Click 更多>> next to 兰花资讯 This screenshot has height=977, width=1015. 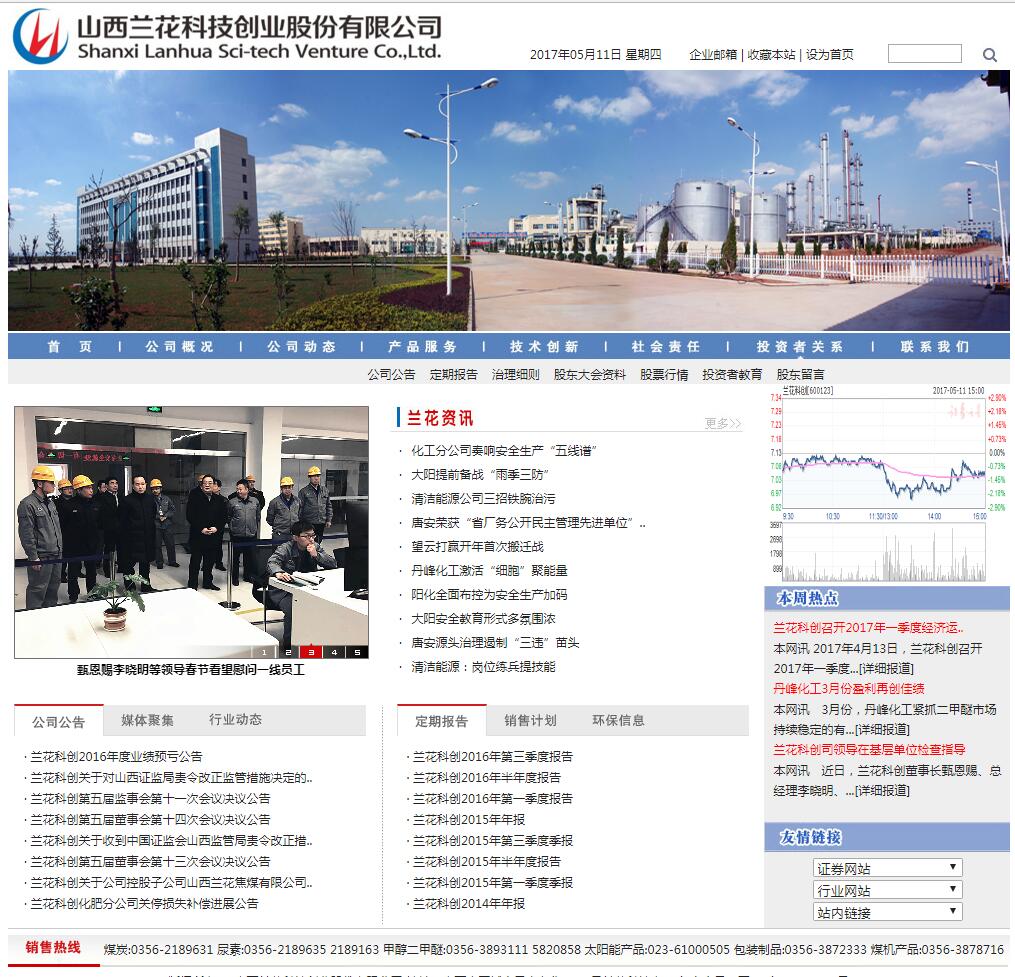(x=722, y=423)
